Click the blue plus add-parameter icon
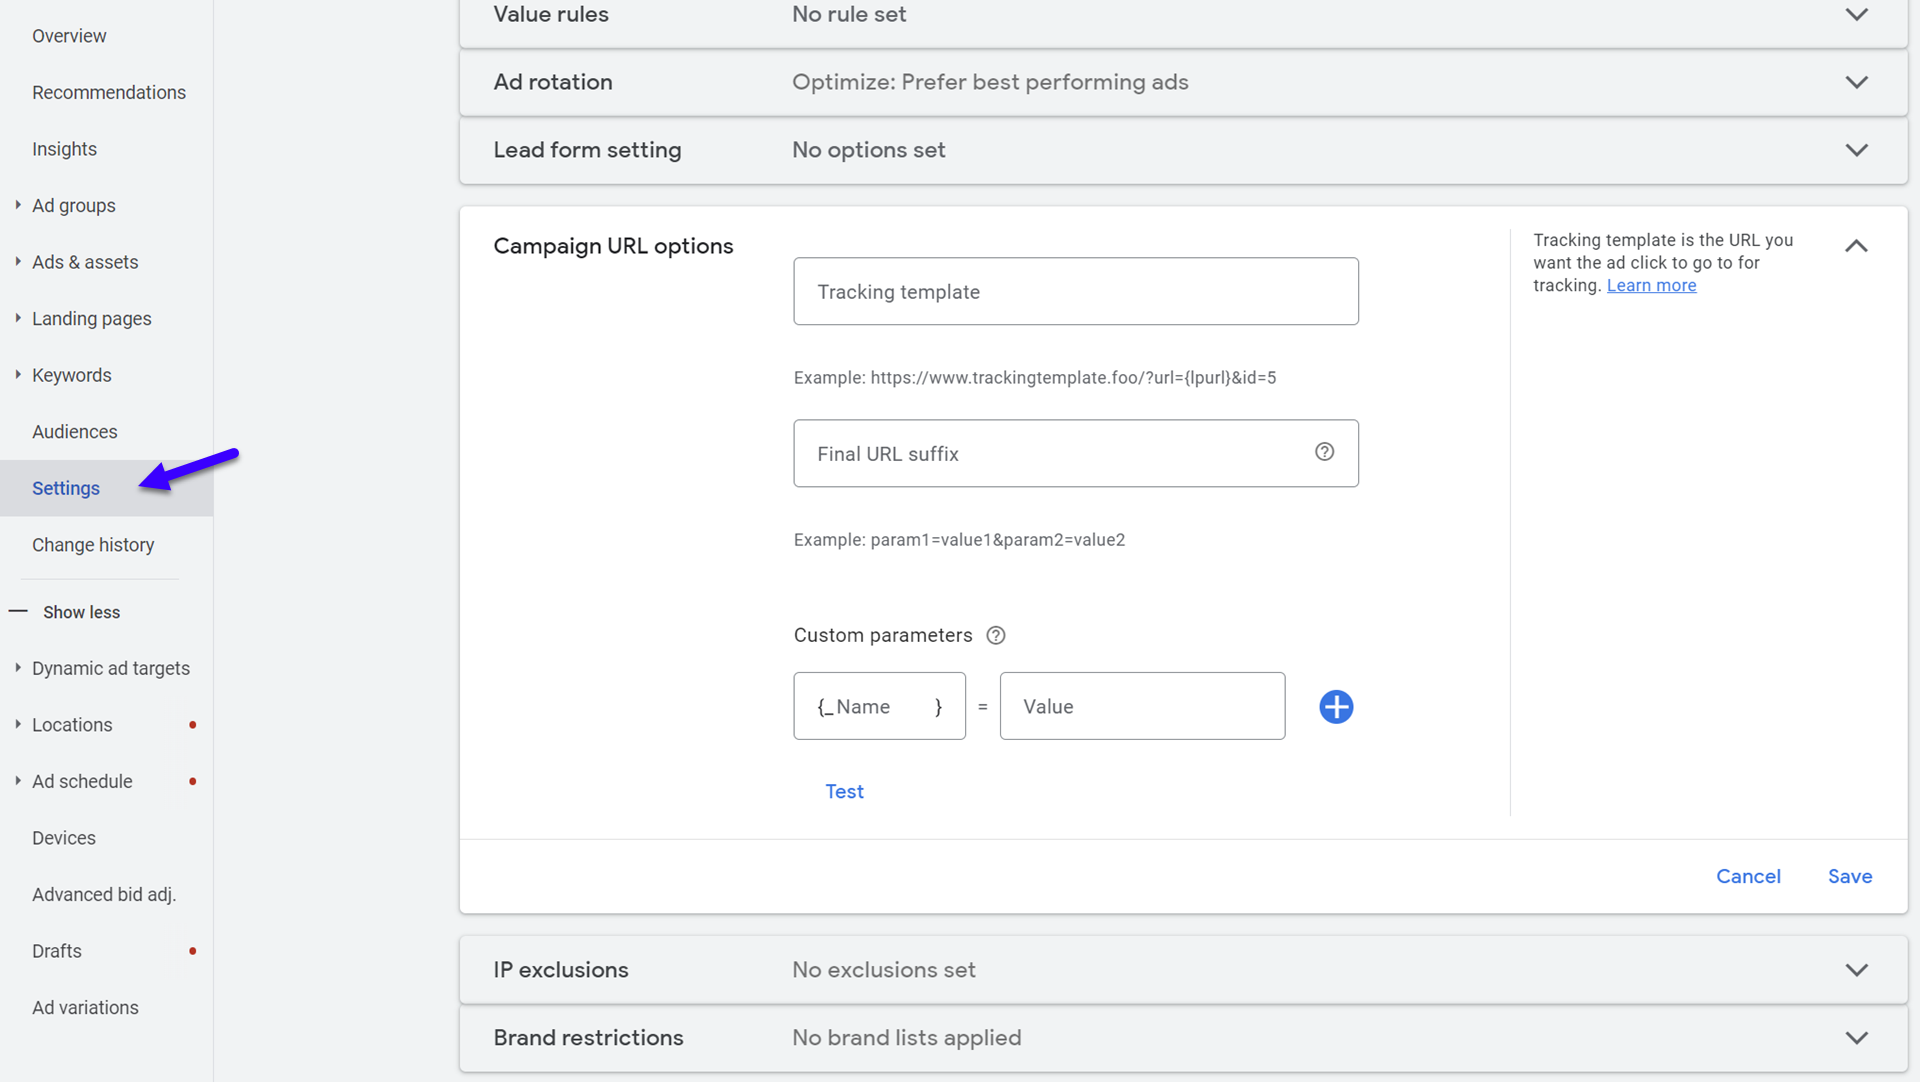This screenshot has height=1082, width=1920. point(1336,707)
